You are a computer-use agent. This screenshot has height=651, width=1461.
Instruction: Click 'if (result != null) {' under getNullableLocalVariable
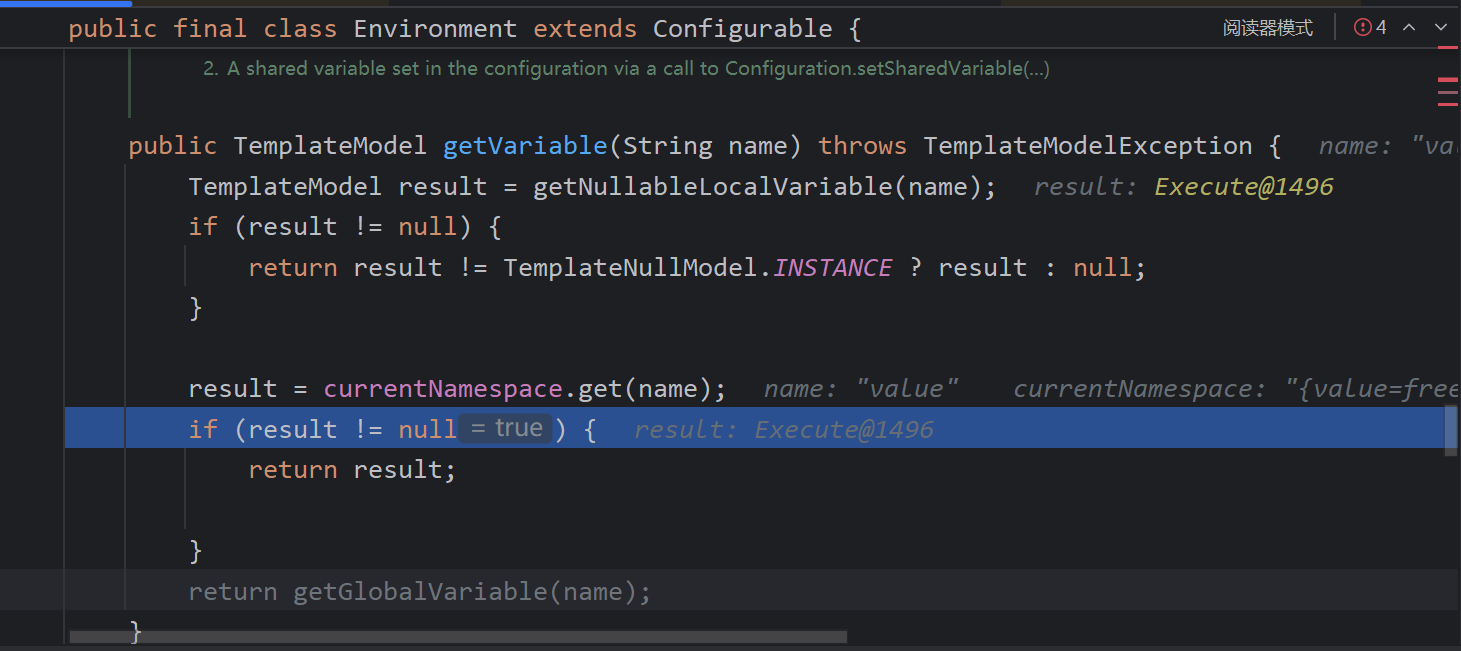(x=345, y=227)
